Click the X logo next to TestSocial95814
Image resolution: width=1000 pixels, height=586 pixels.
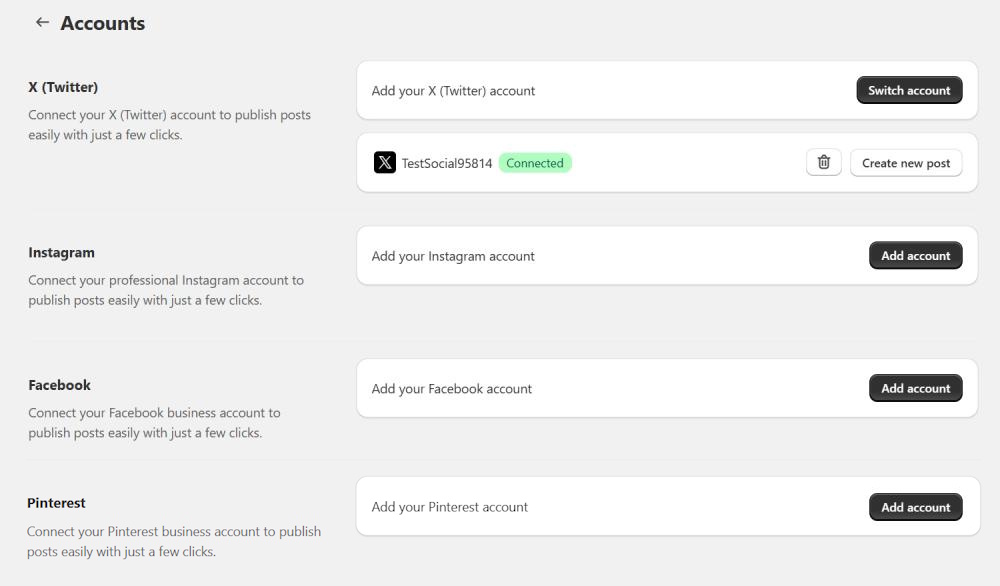(385, 163)
